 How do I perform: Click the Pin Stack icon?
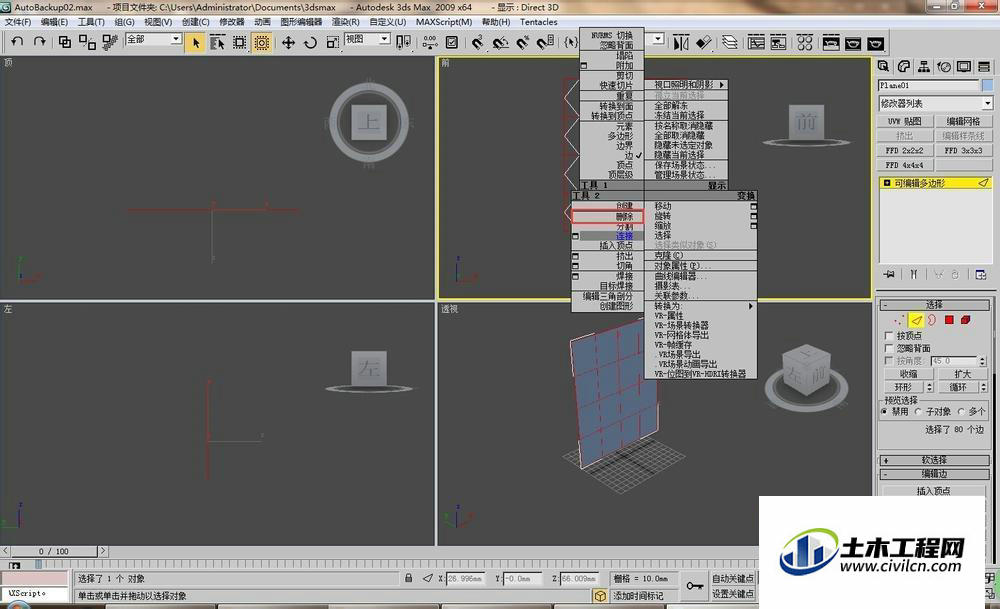889,274
